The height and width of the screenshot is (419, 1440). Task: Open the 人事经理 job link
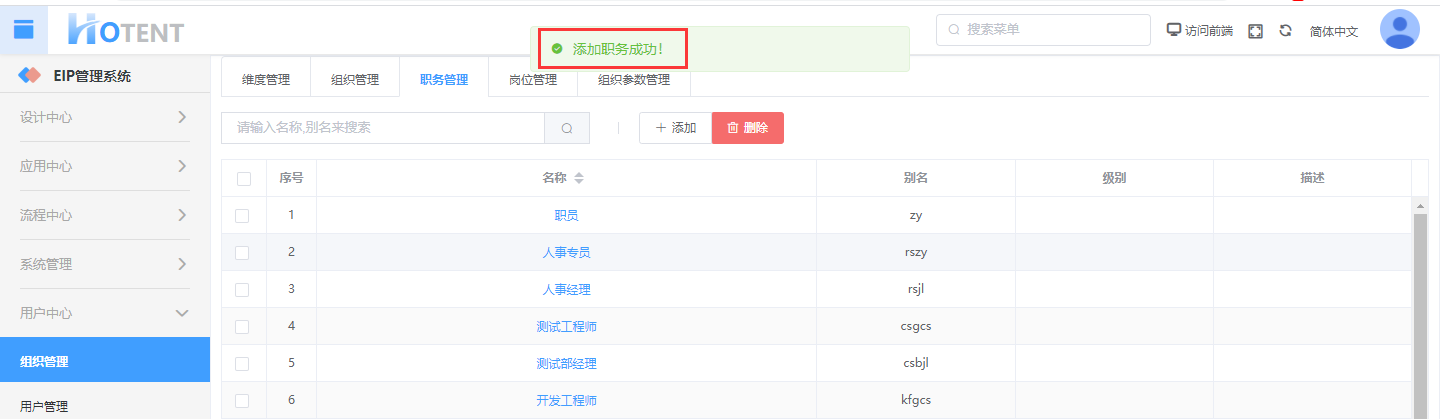pyautogui.click(x=566, y=289)
